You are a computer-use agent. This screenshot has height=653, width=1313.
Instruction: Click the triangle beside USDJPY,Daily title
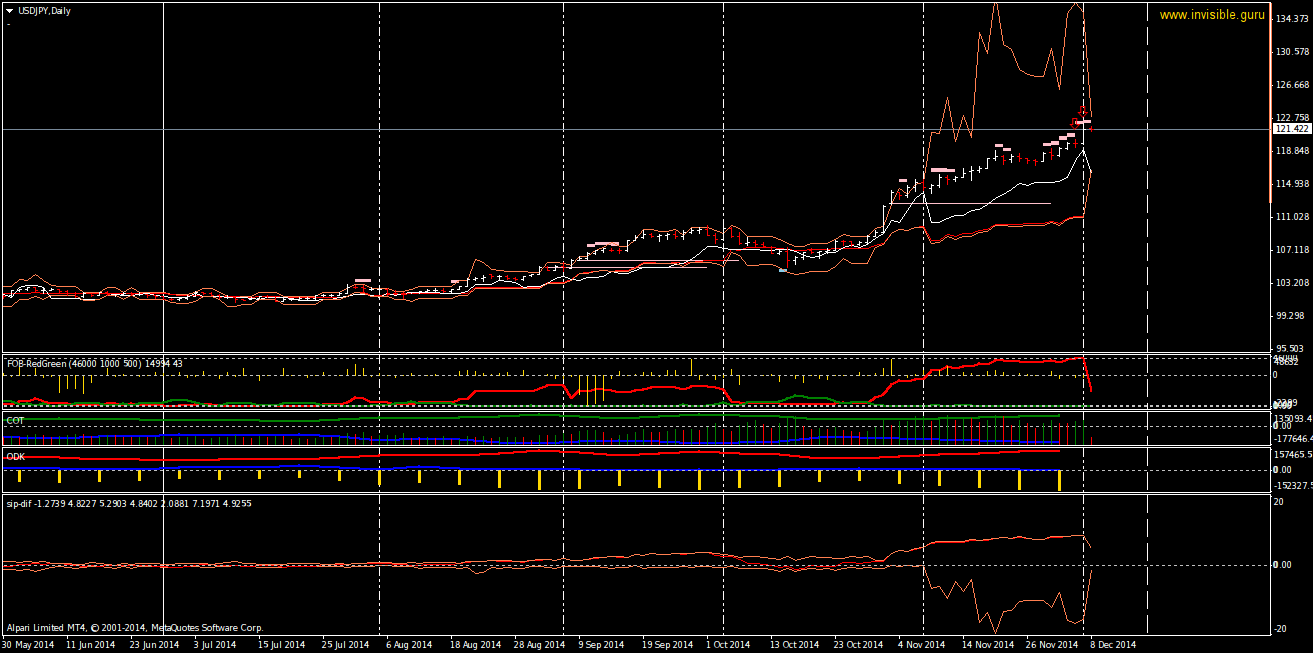point(9,10)
